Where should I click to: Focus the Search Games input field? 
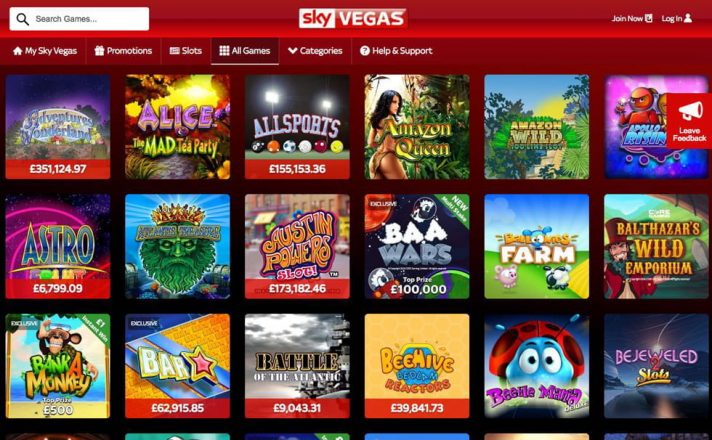tap(79, 19)
